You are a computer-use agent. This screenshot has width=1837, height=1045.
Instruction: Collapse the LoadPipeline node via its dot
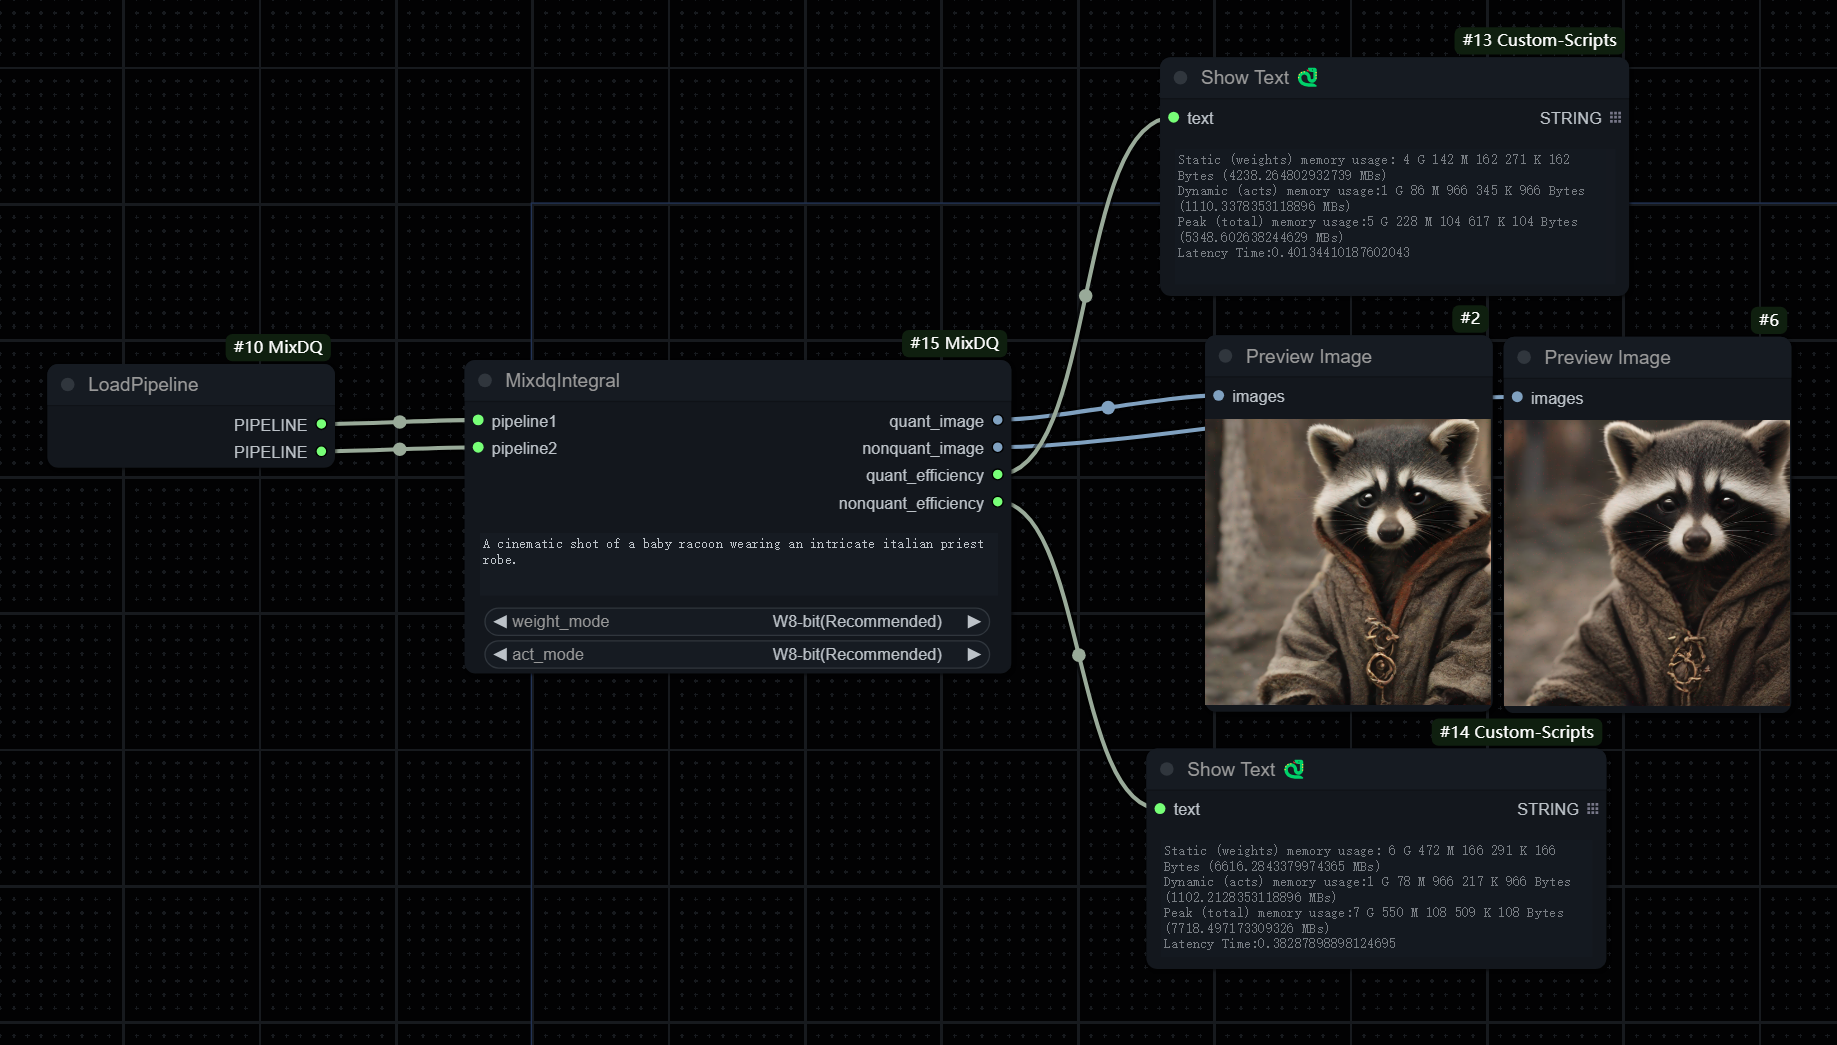pos(68,385)
